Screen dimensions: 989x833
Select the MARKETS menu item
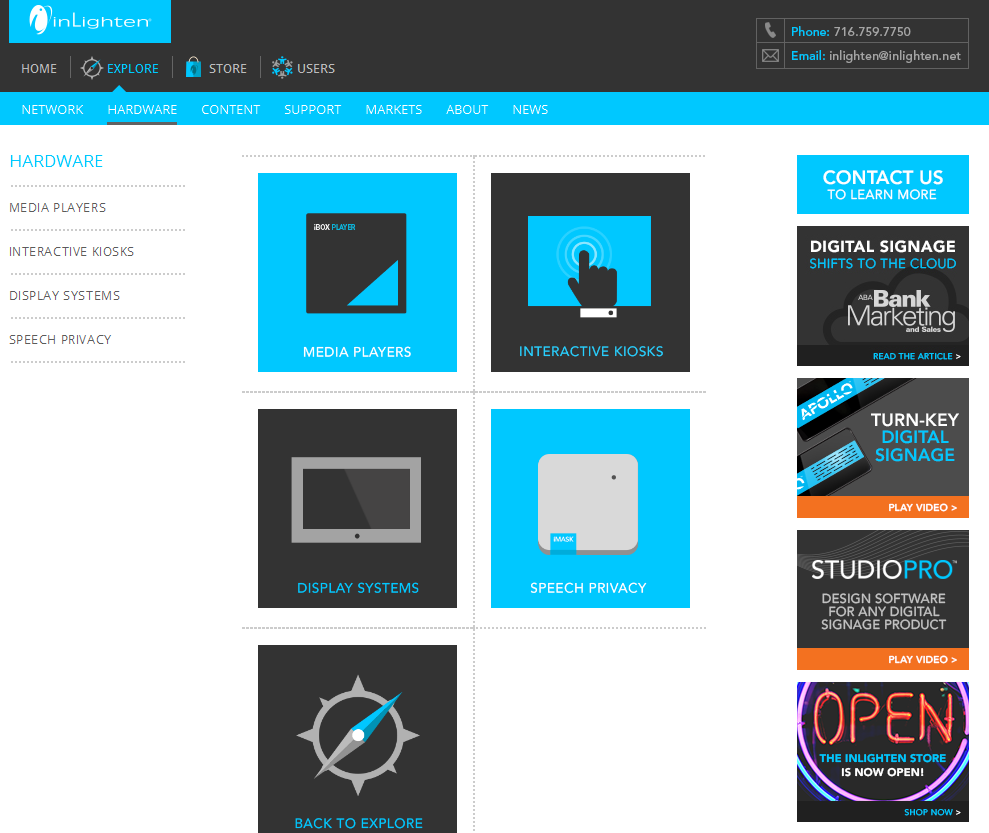pos(393,110)
